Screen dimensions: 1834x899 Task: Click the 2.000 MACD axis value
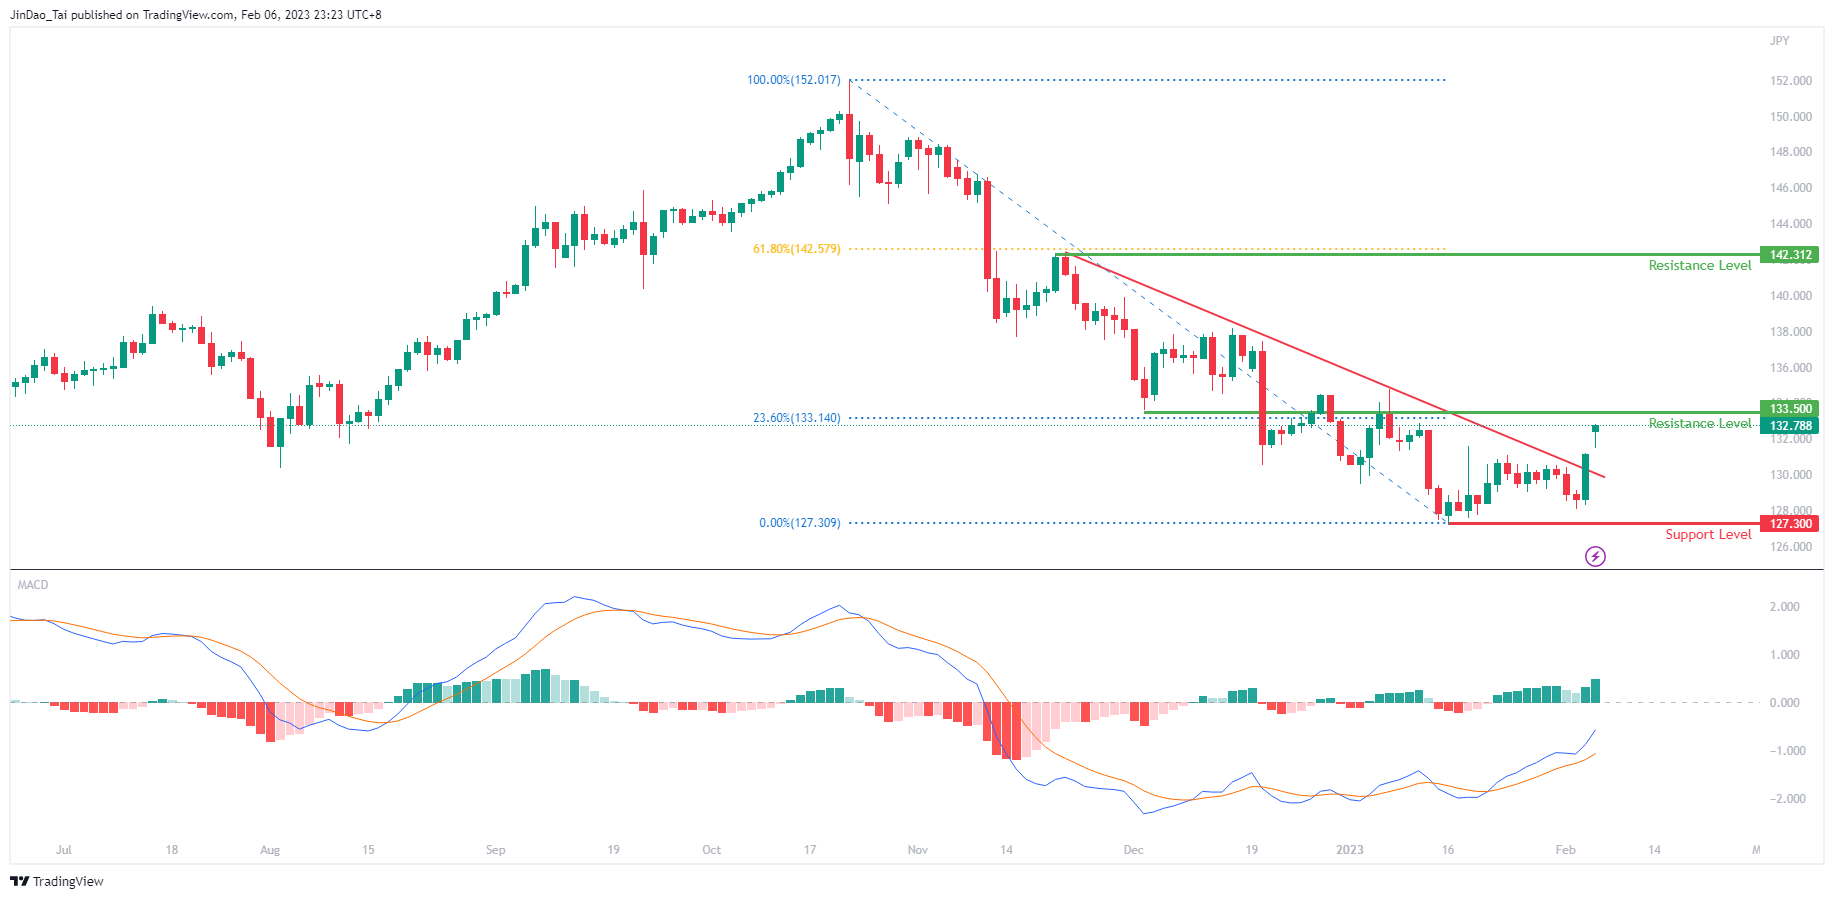point(1785,607)
